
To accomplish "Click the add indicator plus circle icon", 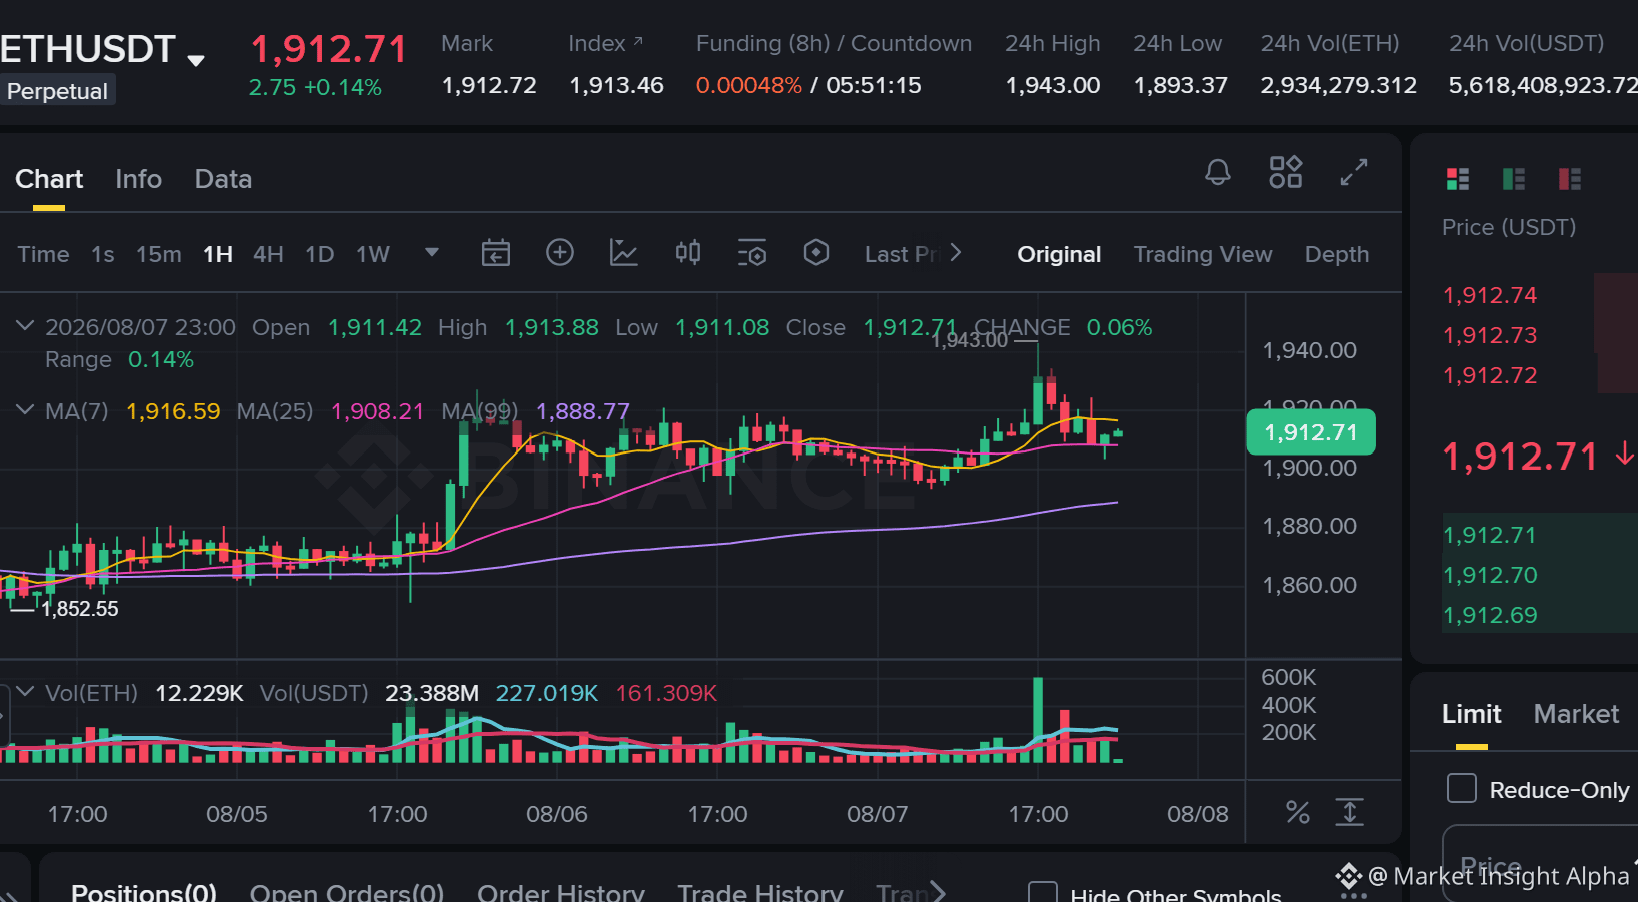I will click(x=560, y=253).
